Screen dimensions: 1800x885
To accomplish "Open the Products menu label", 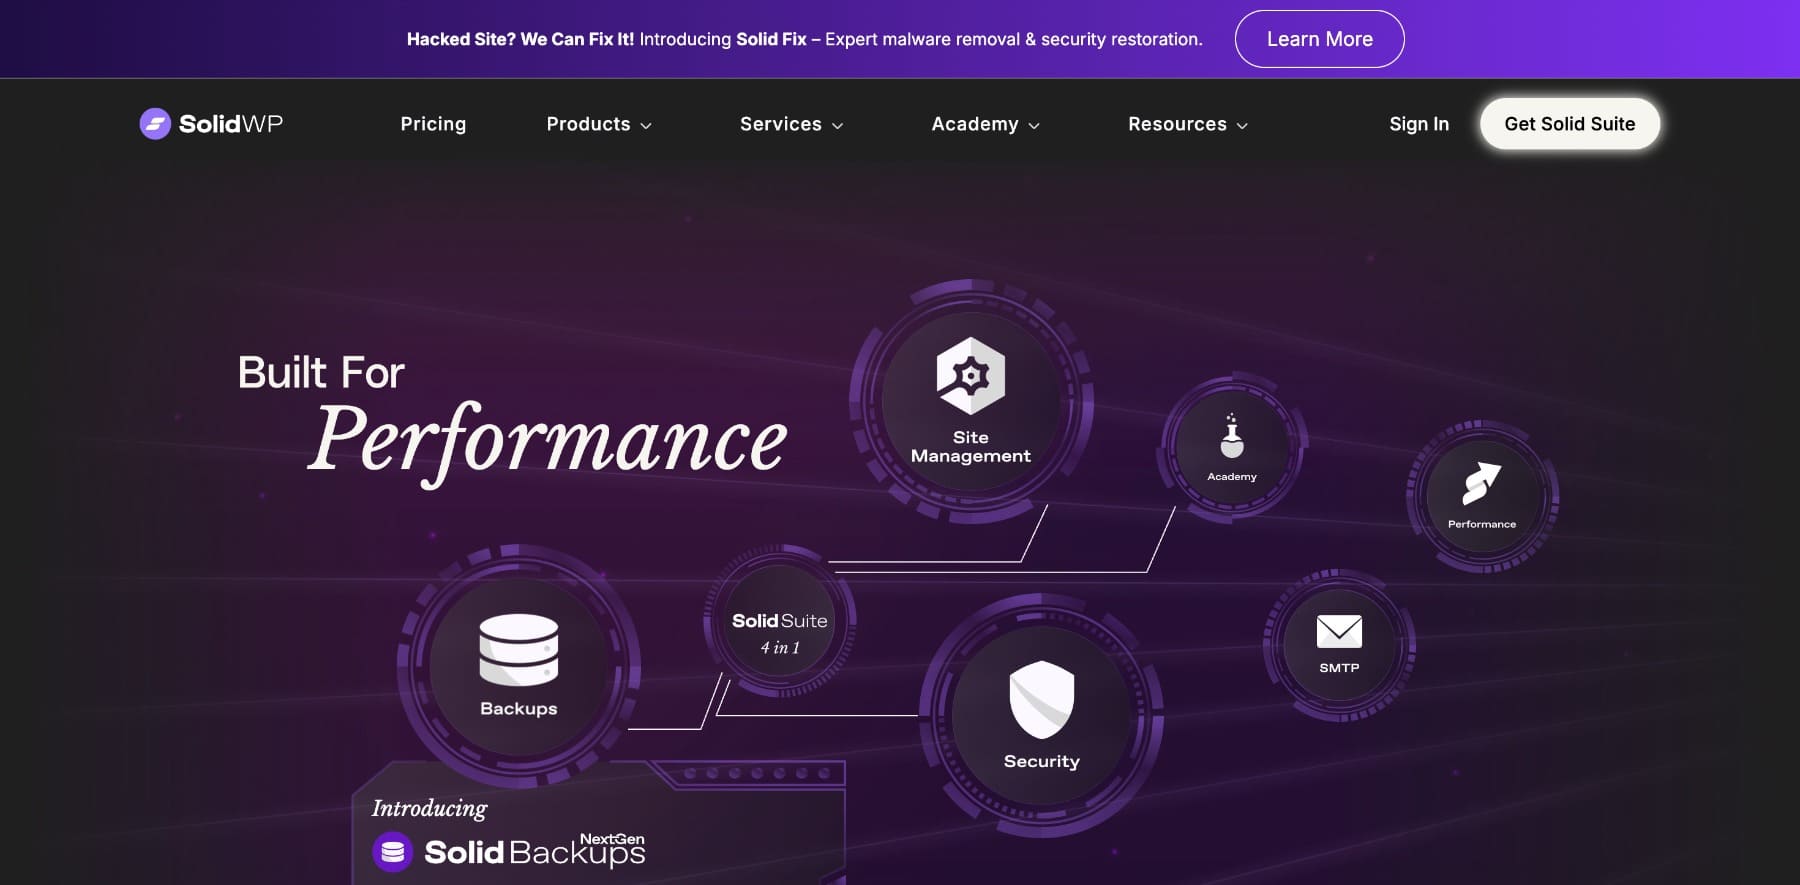I will click(x=588, y=124).
